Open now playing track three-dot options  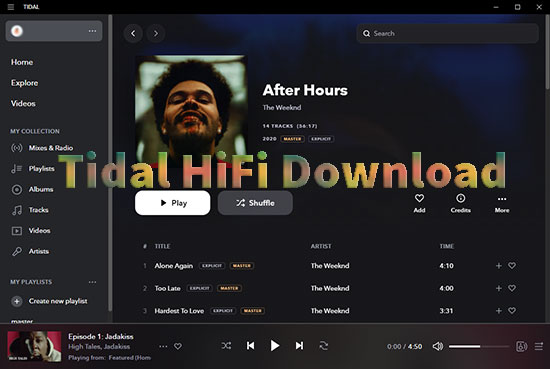coord(163,346)
